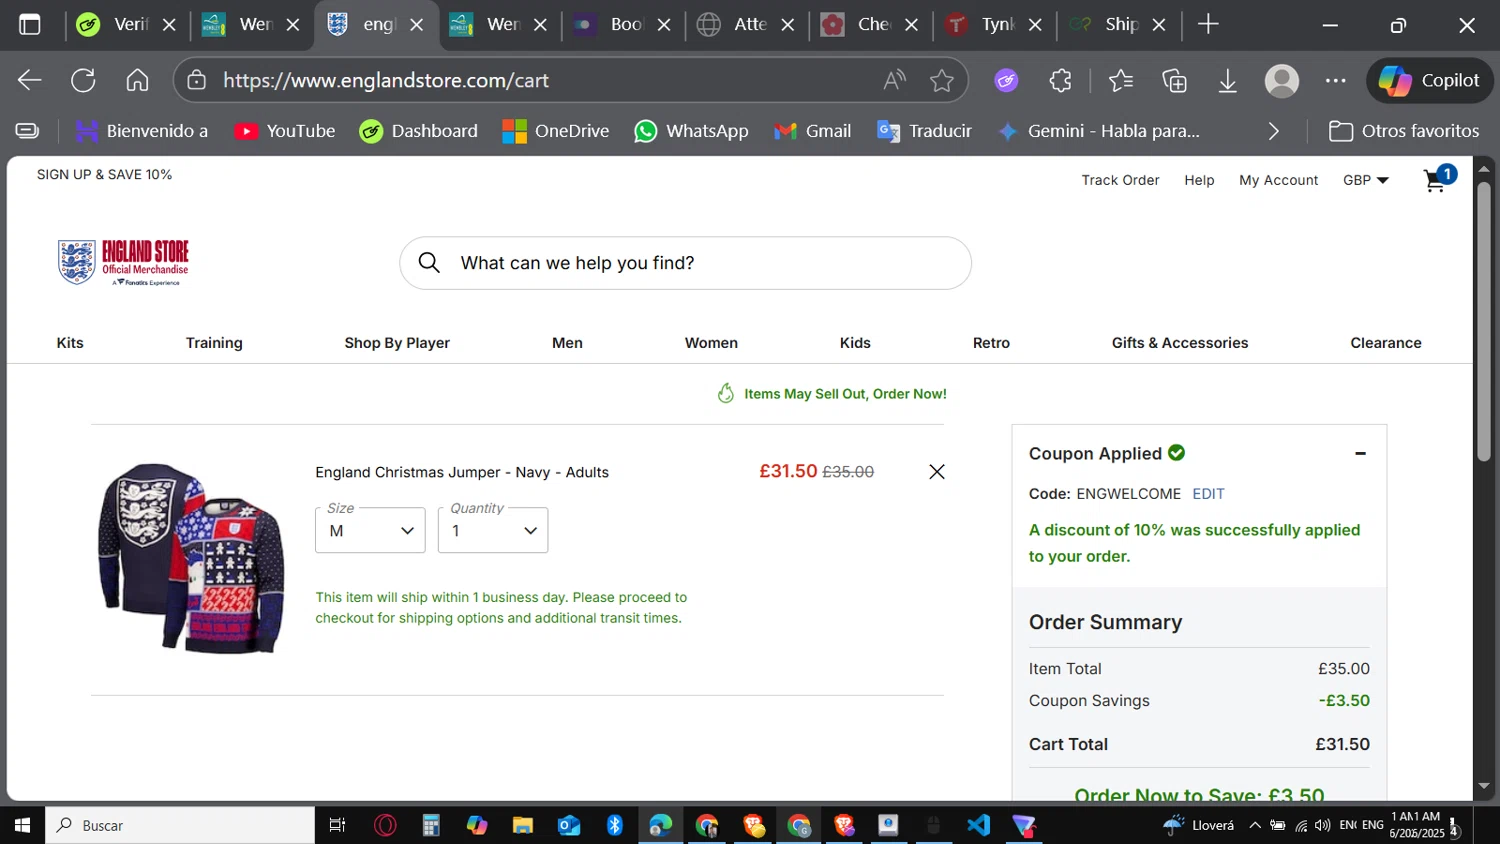Collapse the Coupon Applied section

point(1360,454)
